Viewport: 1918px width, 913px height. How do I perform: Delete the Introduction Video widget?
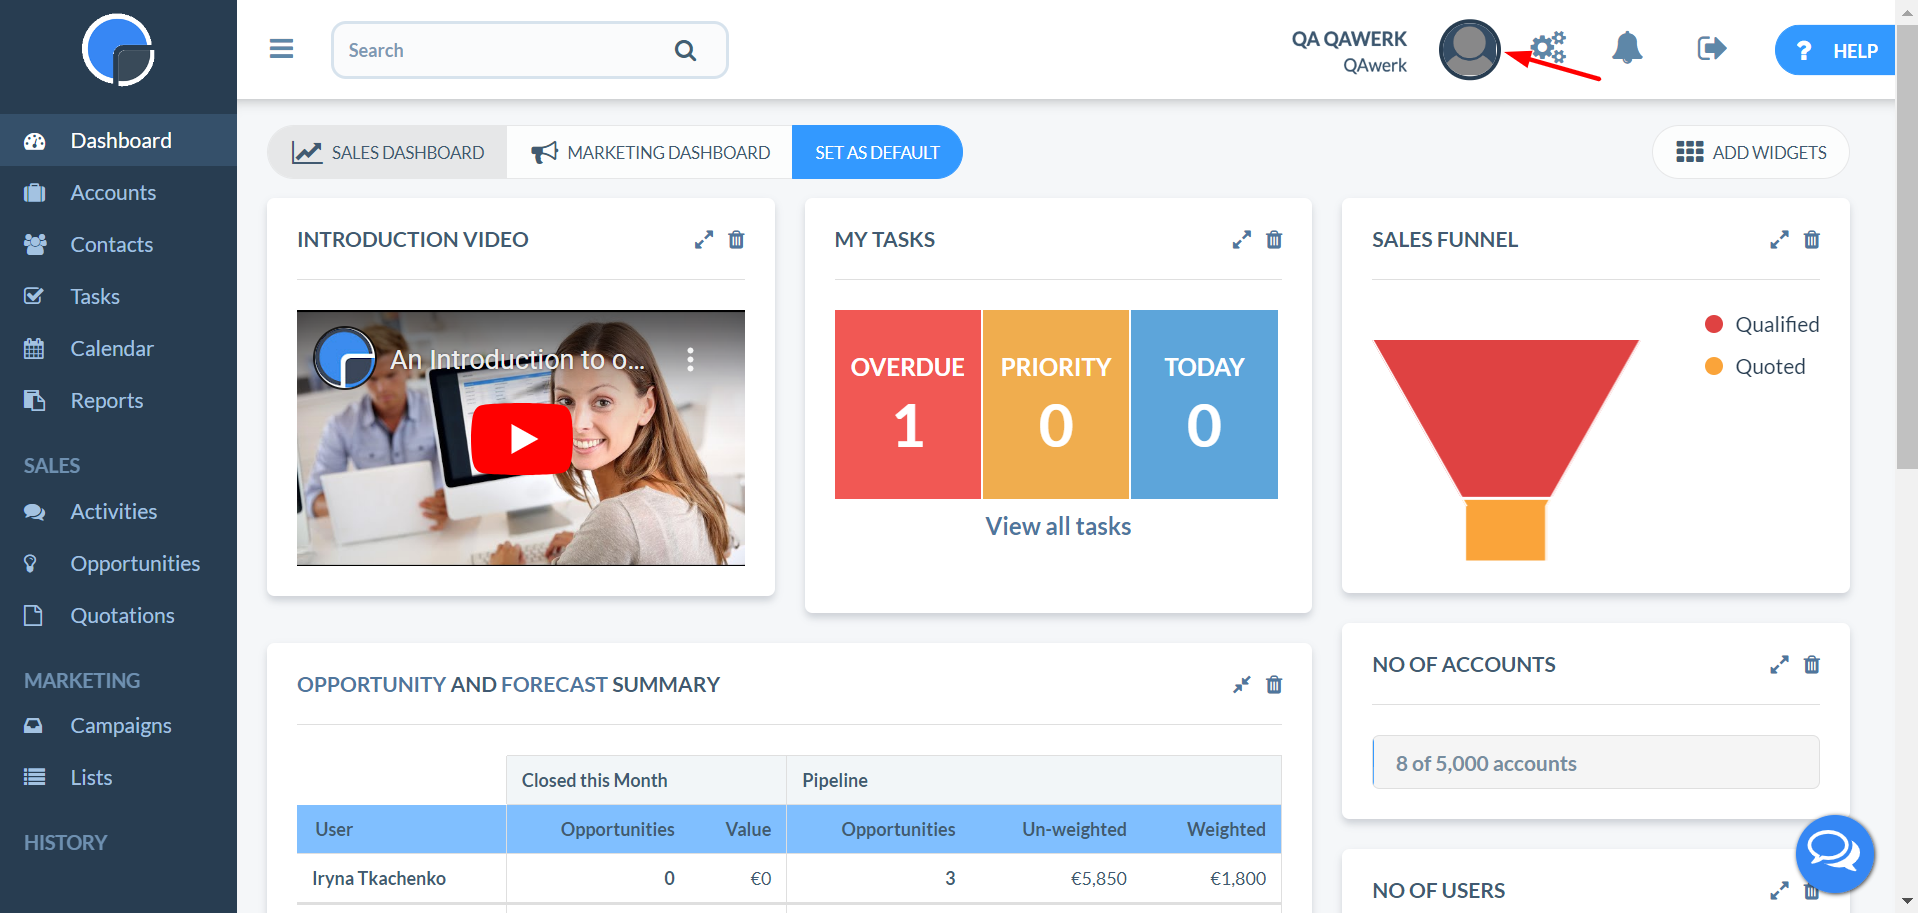(736, 240)
